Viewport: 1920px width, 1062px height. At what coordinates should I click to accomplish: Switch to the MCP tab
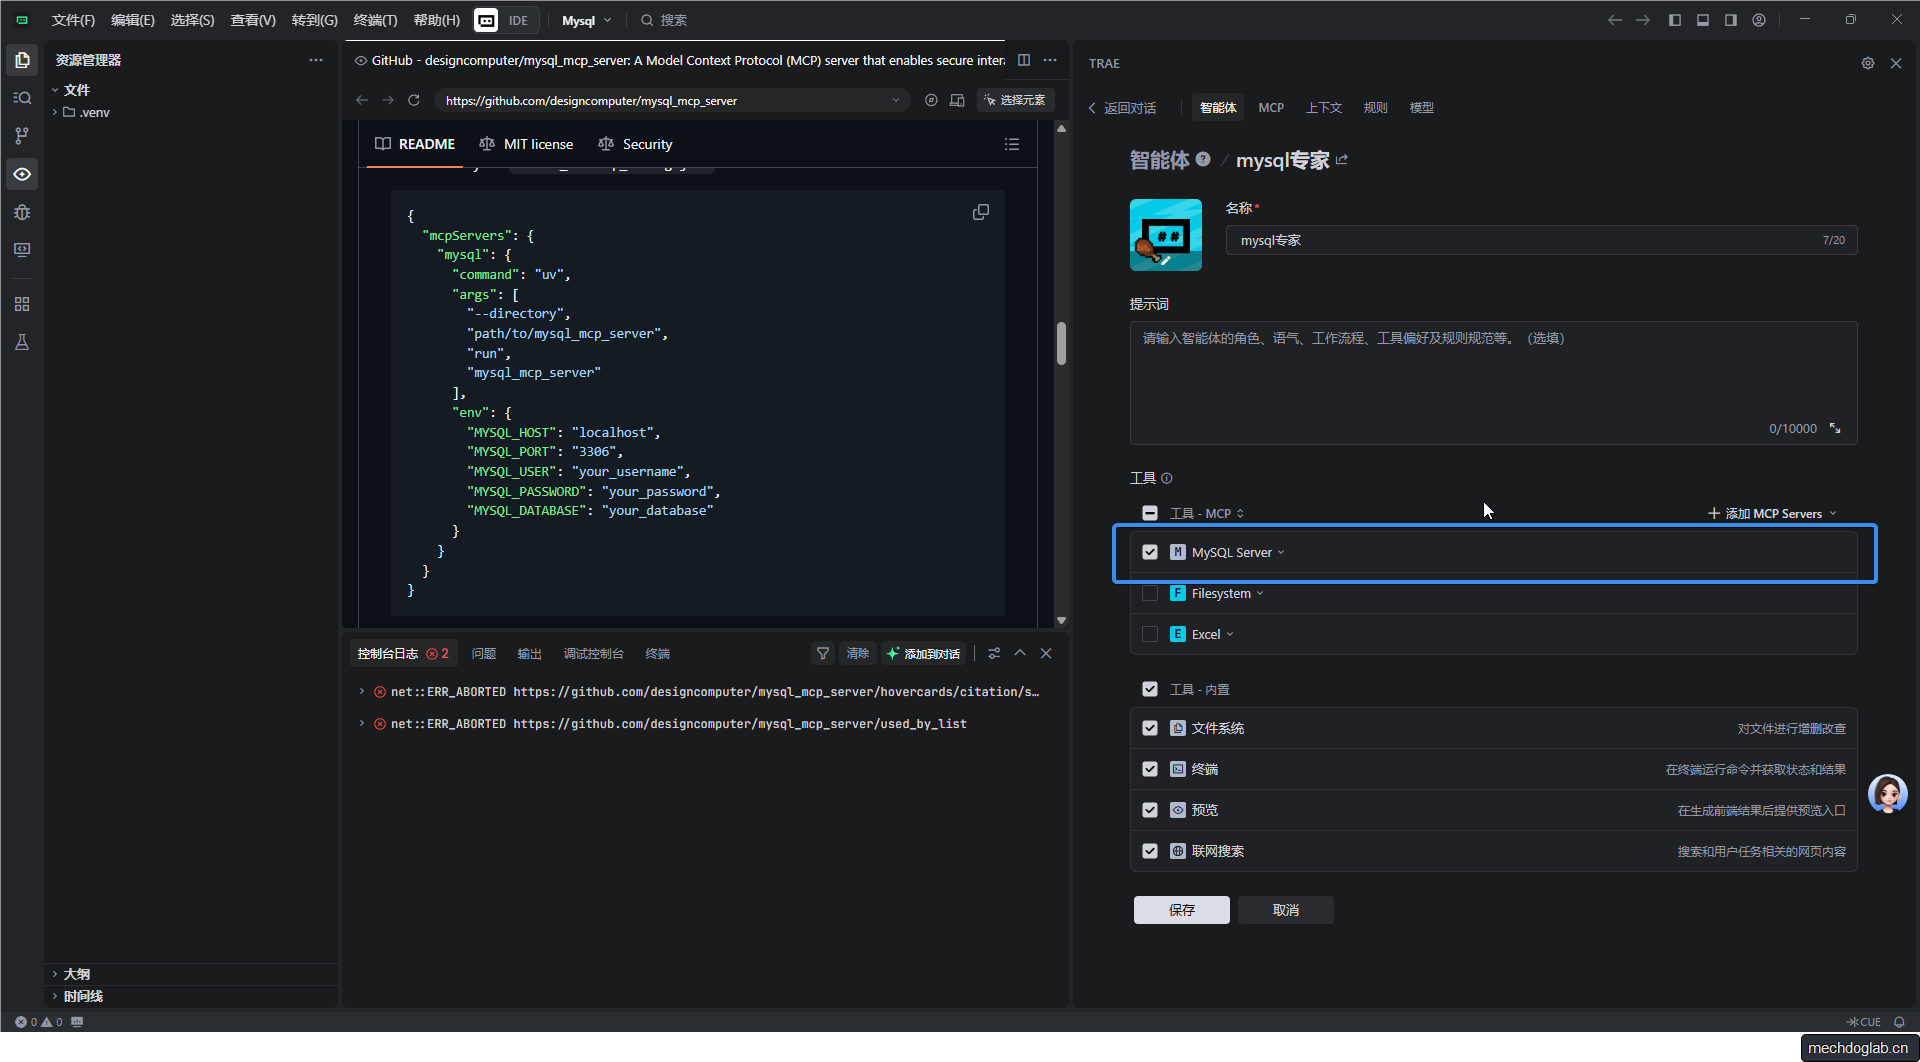1270,107
